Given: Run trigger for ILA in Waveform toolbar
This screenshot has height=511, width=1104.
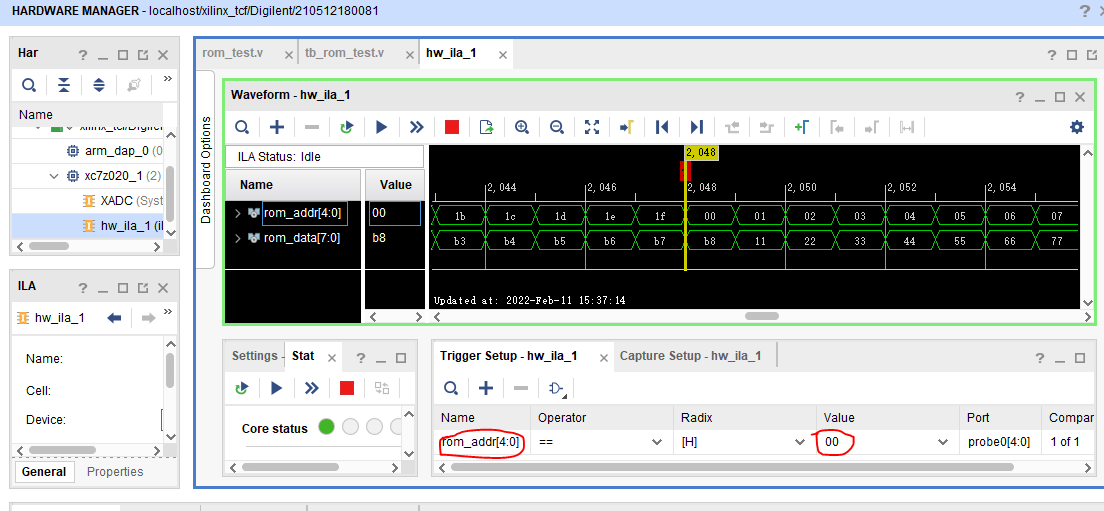Looking at the screenshot, I should pyautogui.click(x=382, y=127).
